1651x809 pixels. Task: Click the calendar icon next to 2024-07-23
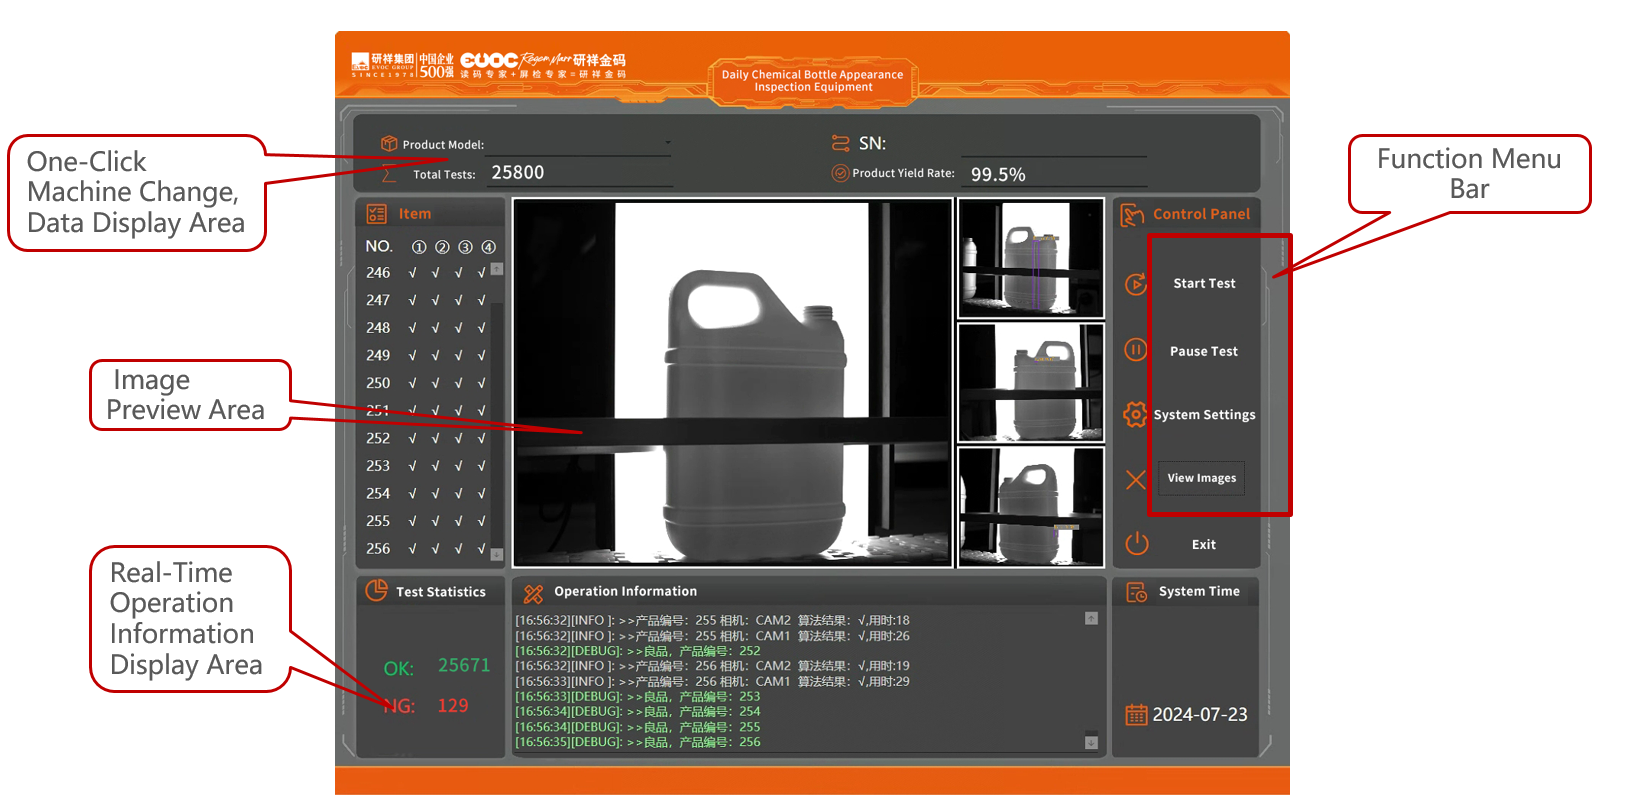tap(1136, 715)
